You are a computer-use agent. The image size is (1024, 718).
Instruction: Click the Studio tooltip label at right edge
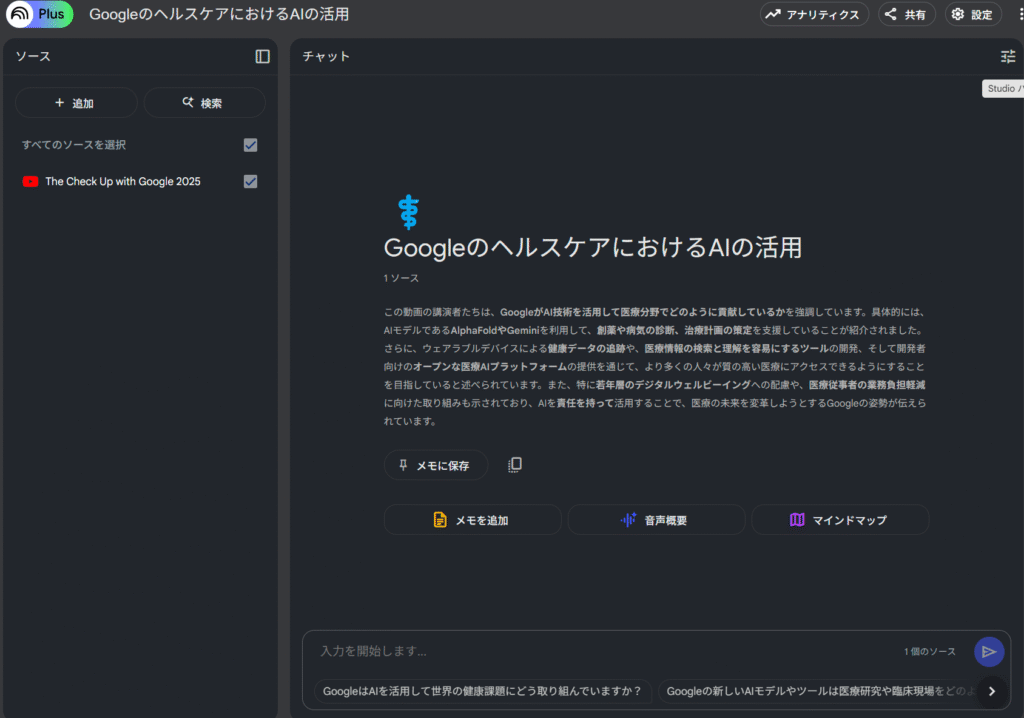[1003, 89]
